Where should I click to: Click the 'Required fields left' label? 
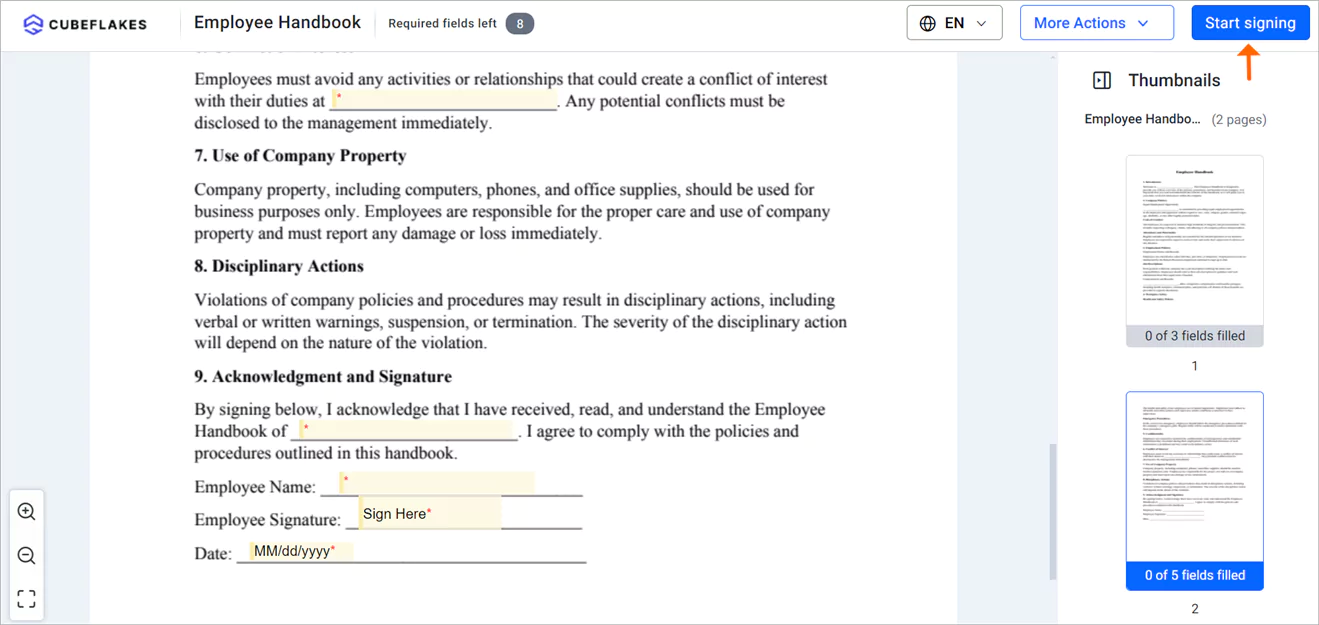[x=442, y=24]
